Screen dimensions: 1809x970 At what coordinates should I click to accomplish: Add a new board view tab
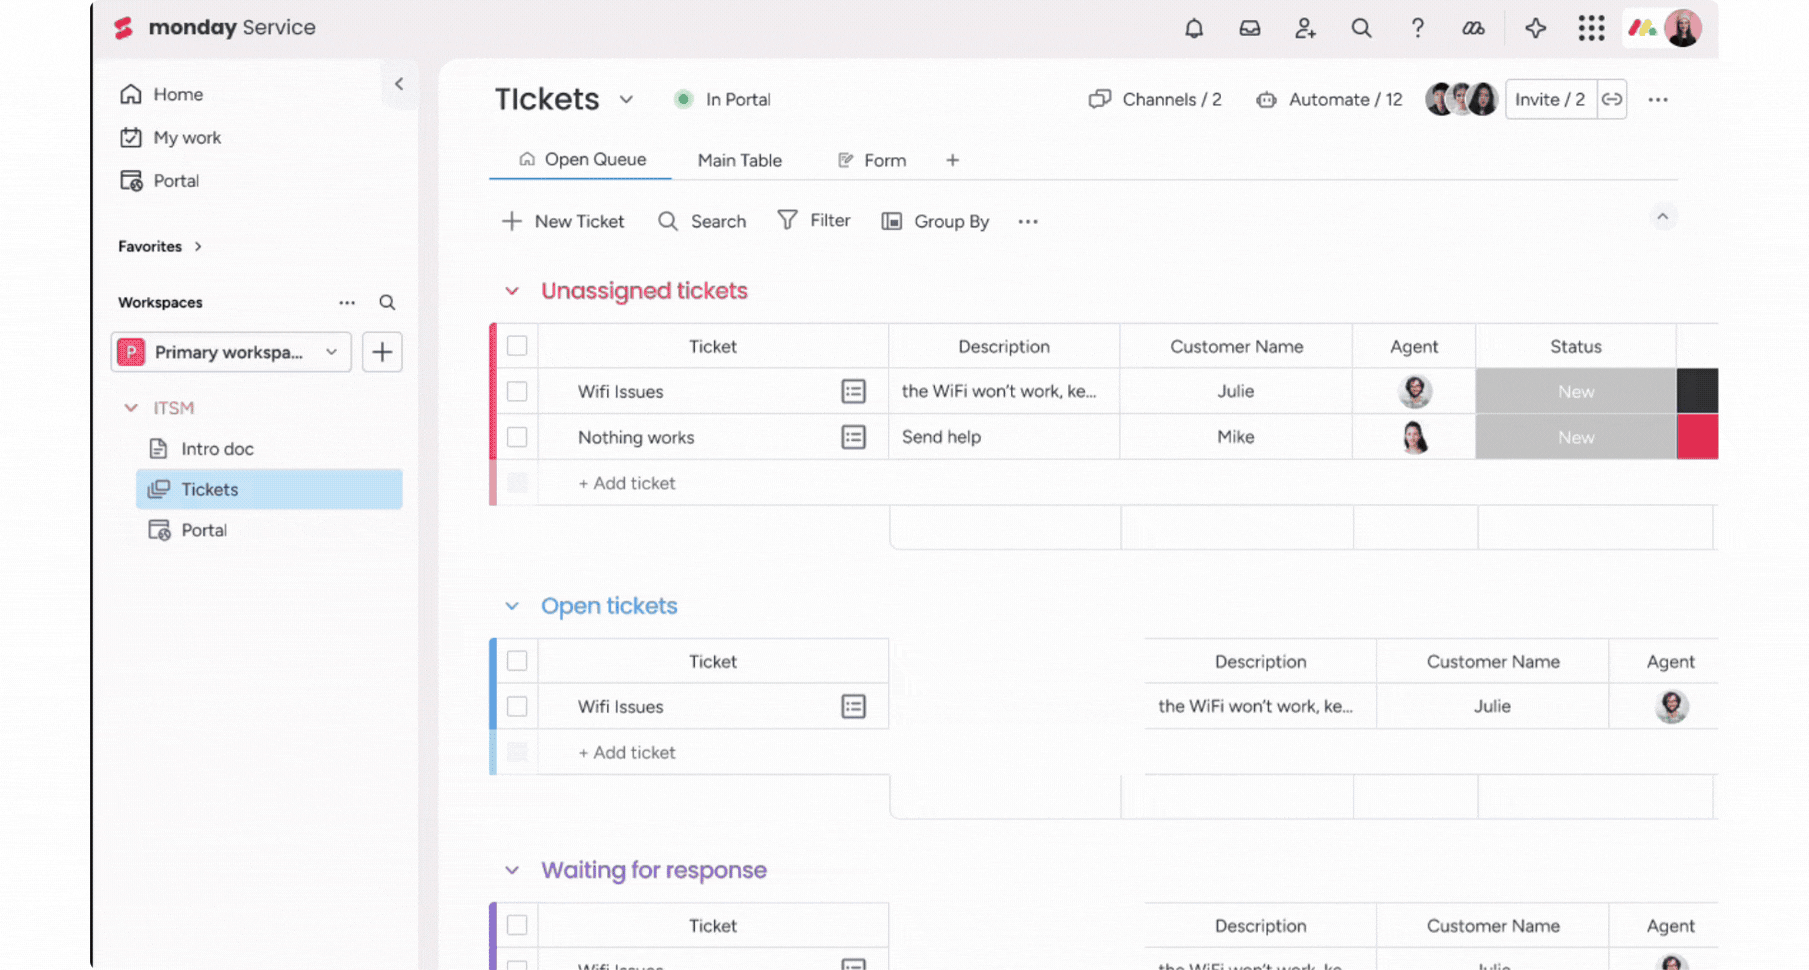pyautogui.click(x=952, y=160)
